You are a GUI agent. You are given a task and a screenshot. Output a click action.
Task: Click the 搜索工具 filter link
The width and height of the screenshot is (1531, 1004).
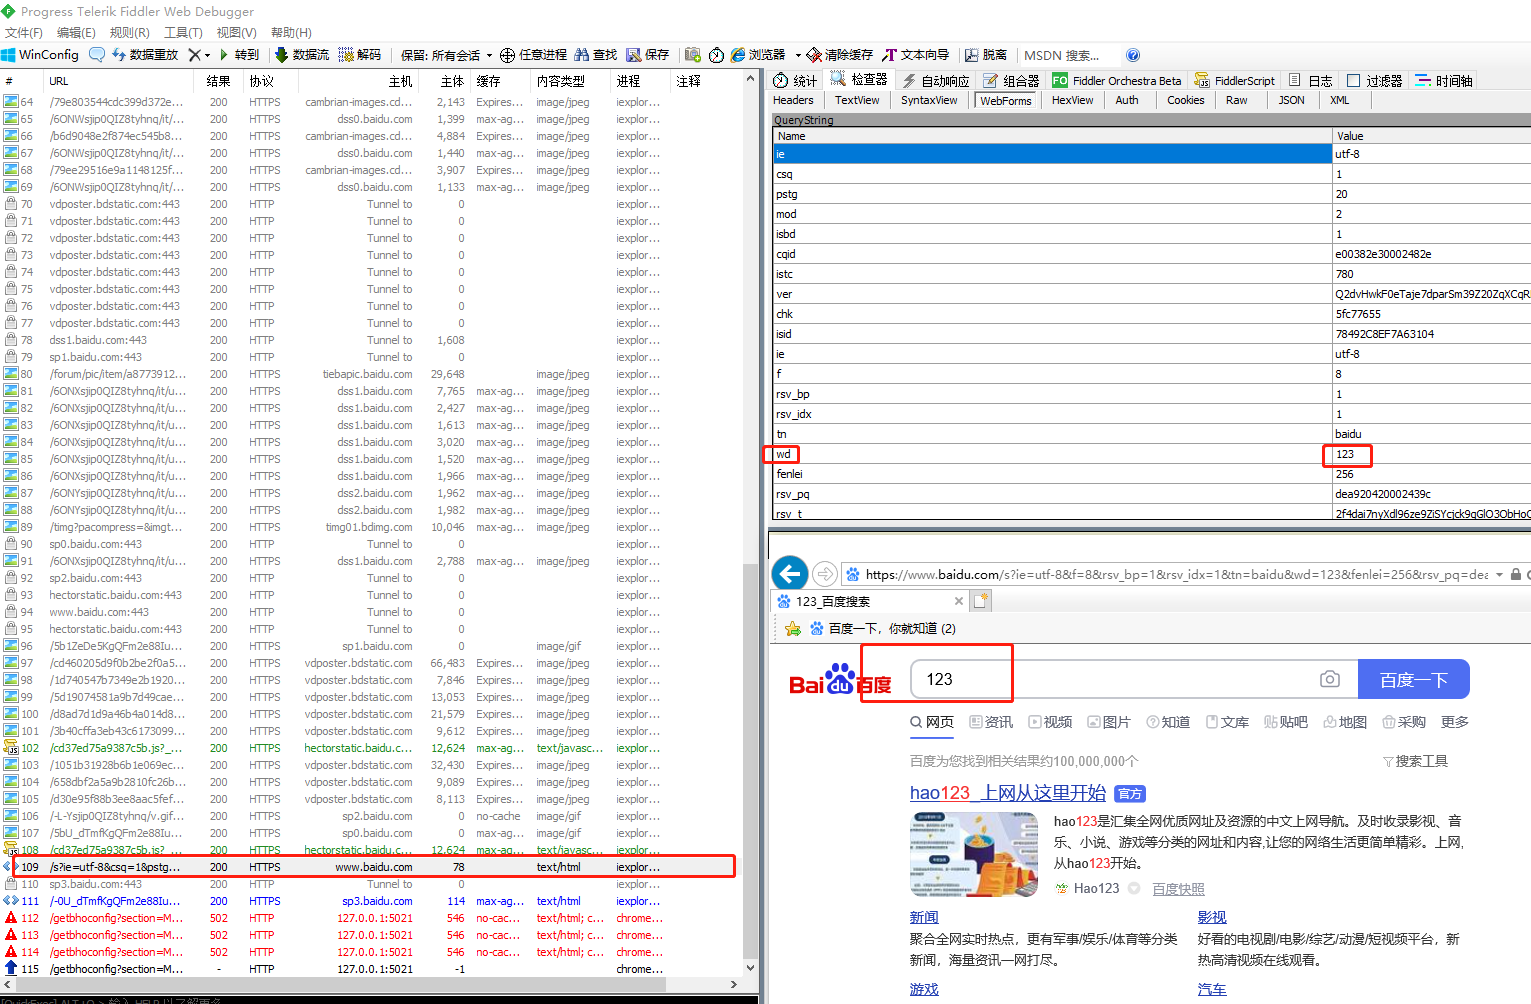(x=1415, y=761)
